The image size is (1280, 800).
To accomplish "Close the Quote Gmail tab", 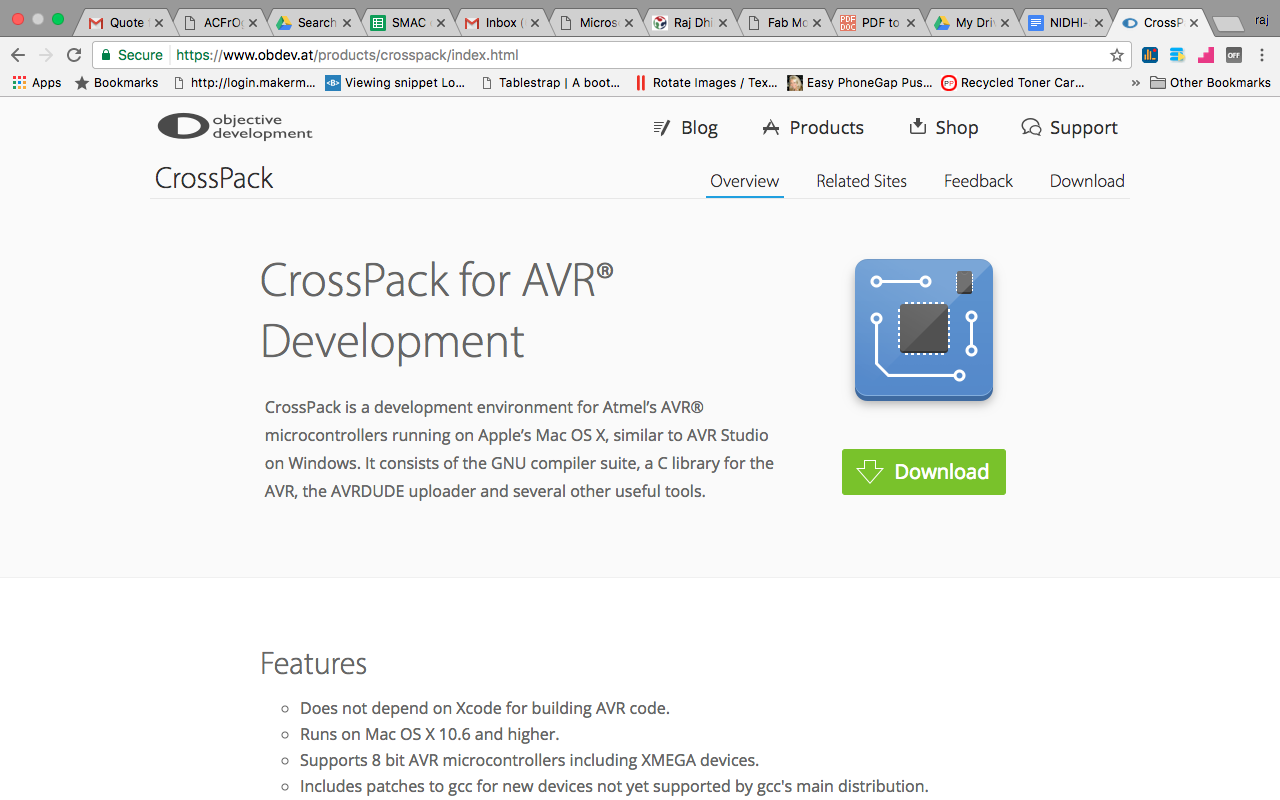I will (159, 22).
